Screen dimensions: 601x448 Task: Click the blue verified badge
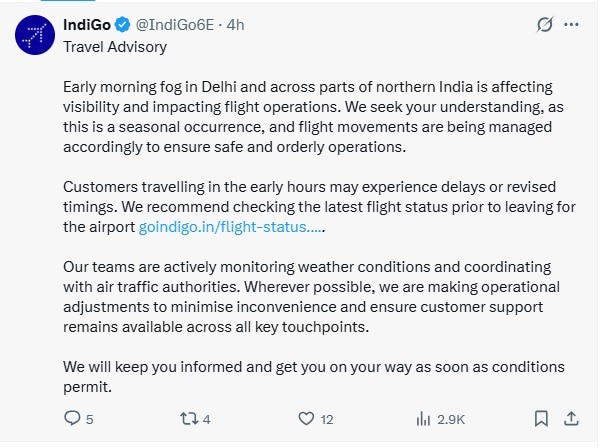point(122,24)
